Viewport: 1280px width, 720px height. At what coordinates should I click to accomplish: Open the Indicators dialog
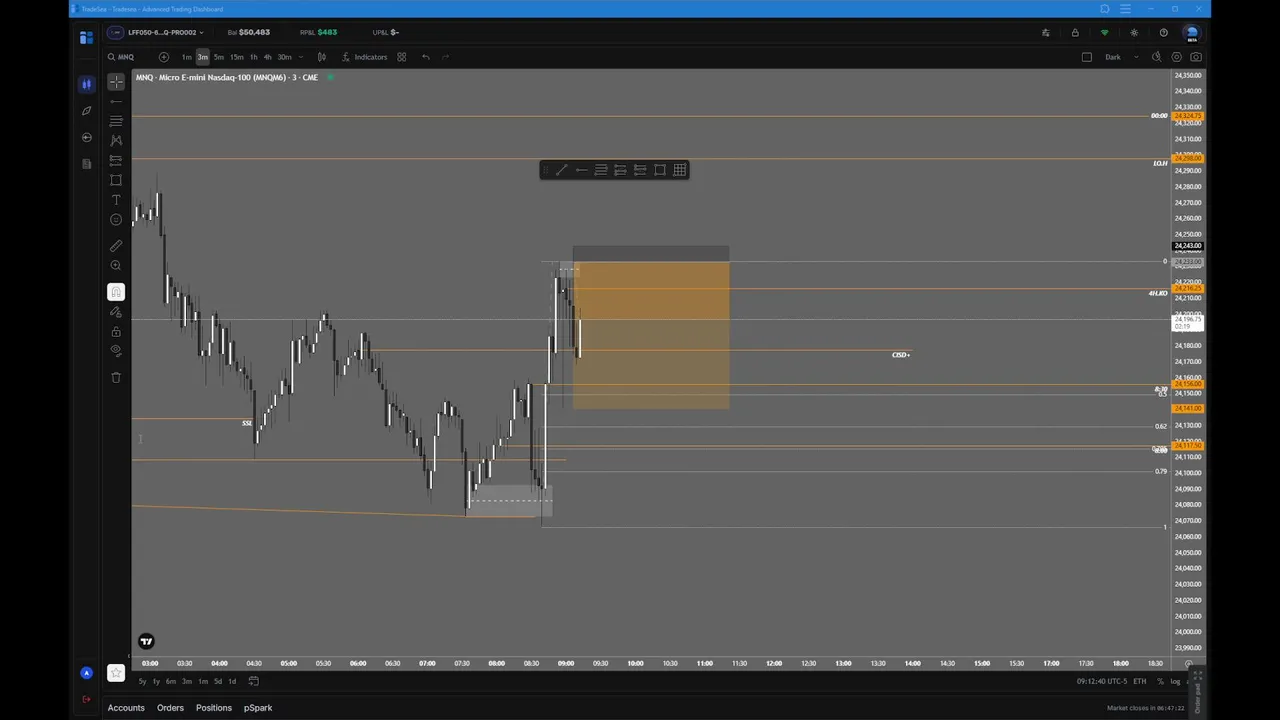[x=365, y=57]
